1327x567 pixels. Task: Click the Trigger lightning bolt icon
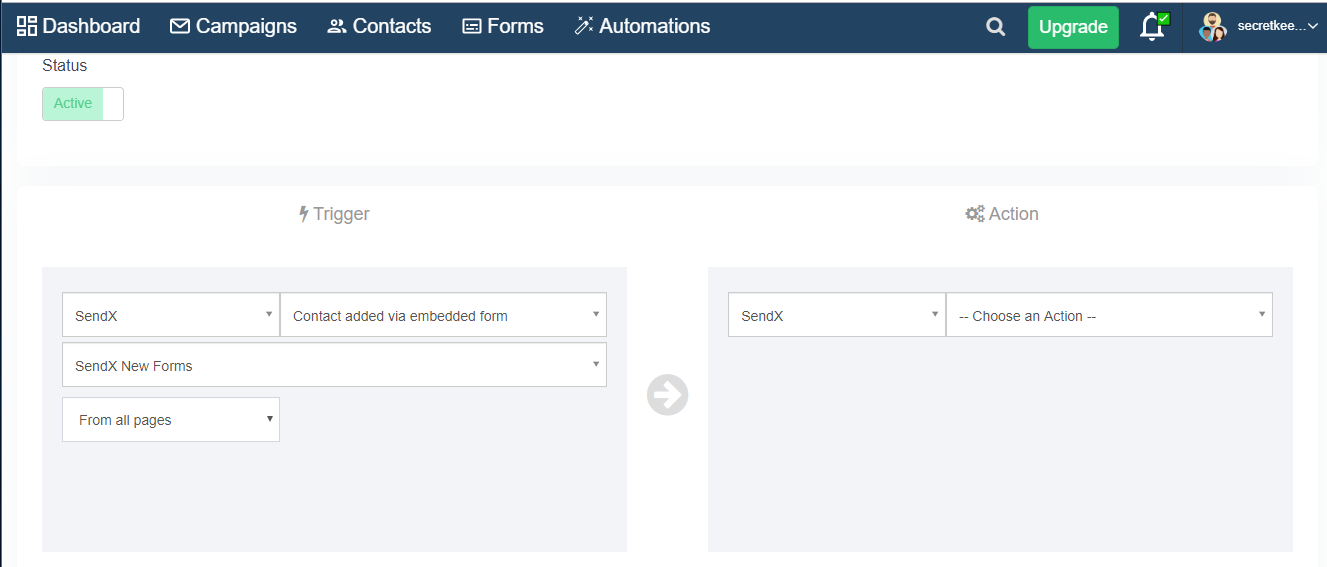click(x=304, y=214)
